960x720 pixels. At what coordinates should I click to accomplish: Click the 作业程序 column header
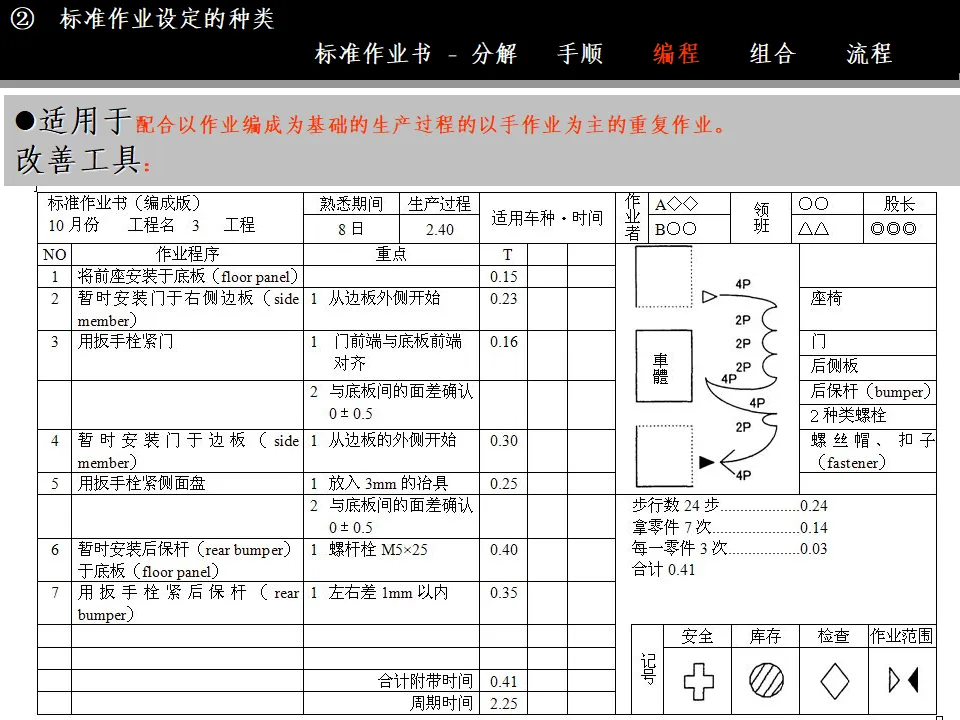(187, 254)
